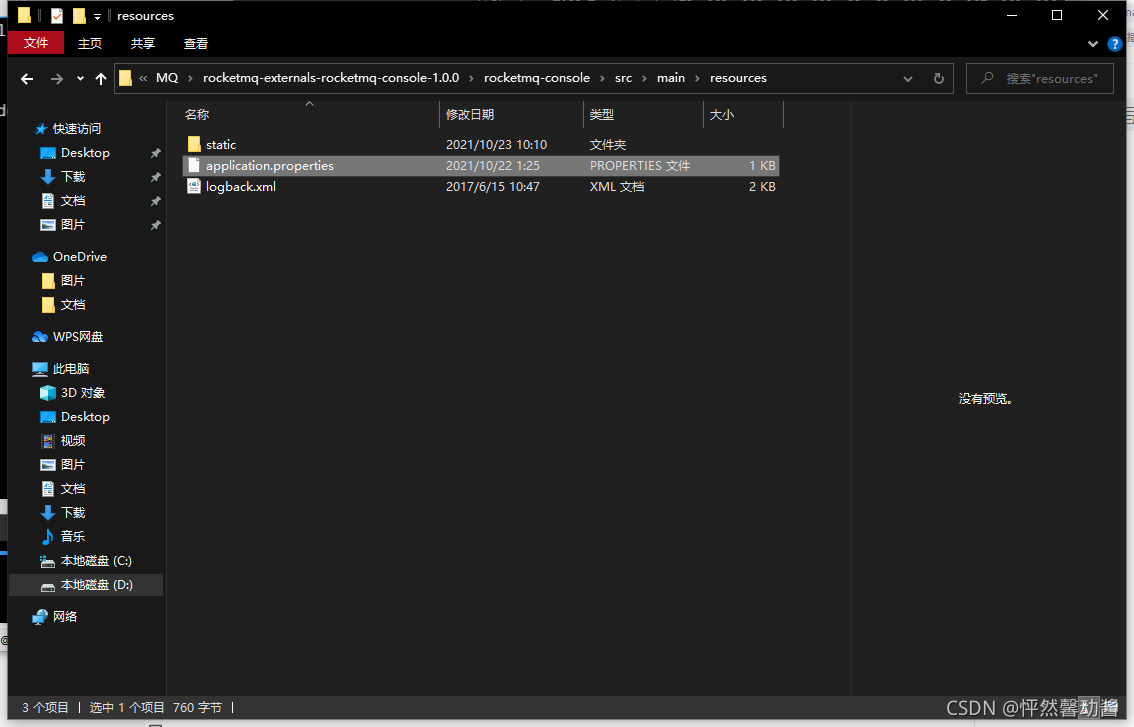This screenshot has height=727, width=1134.
Task: Open 视频 under 此电脑
Action: 73,441
